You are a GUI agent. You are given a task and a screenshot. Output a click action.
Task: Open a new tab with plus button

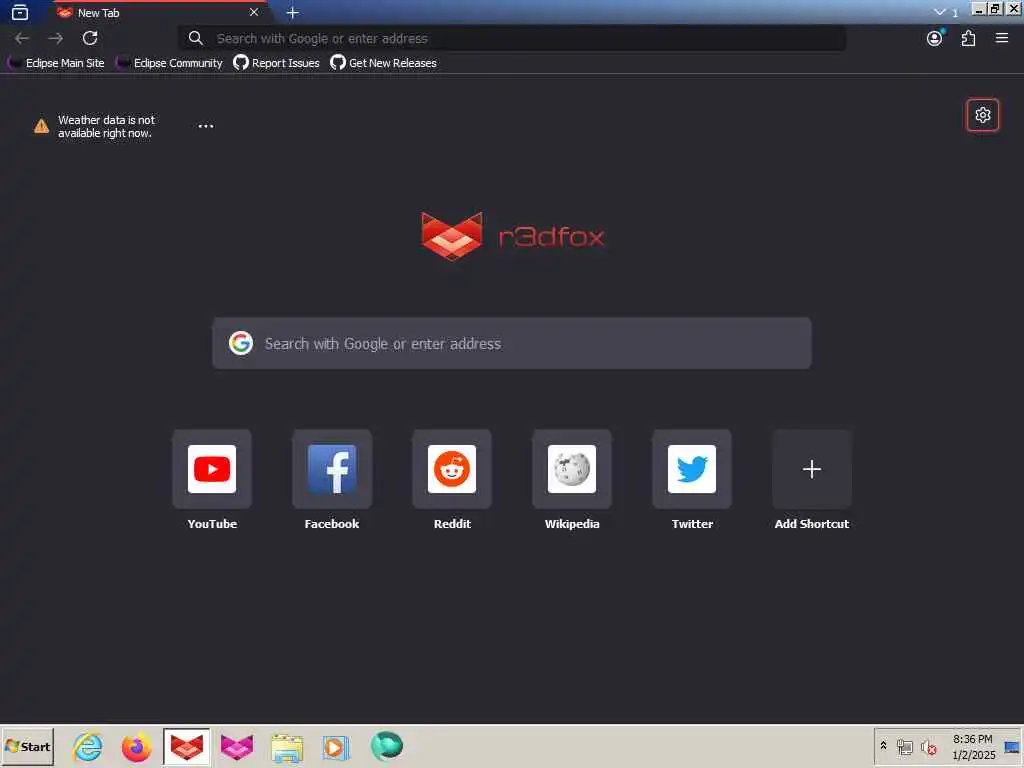point(293,12)
